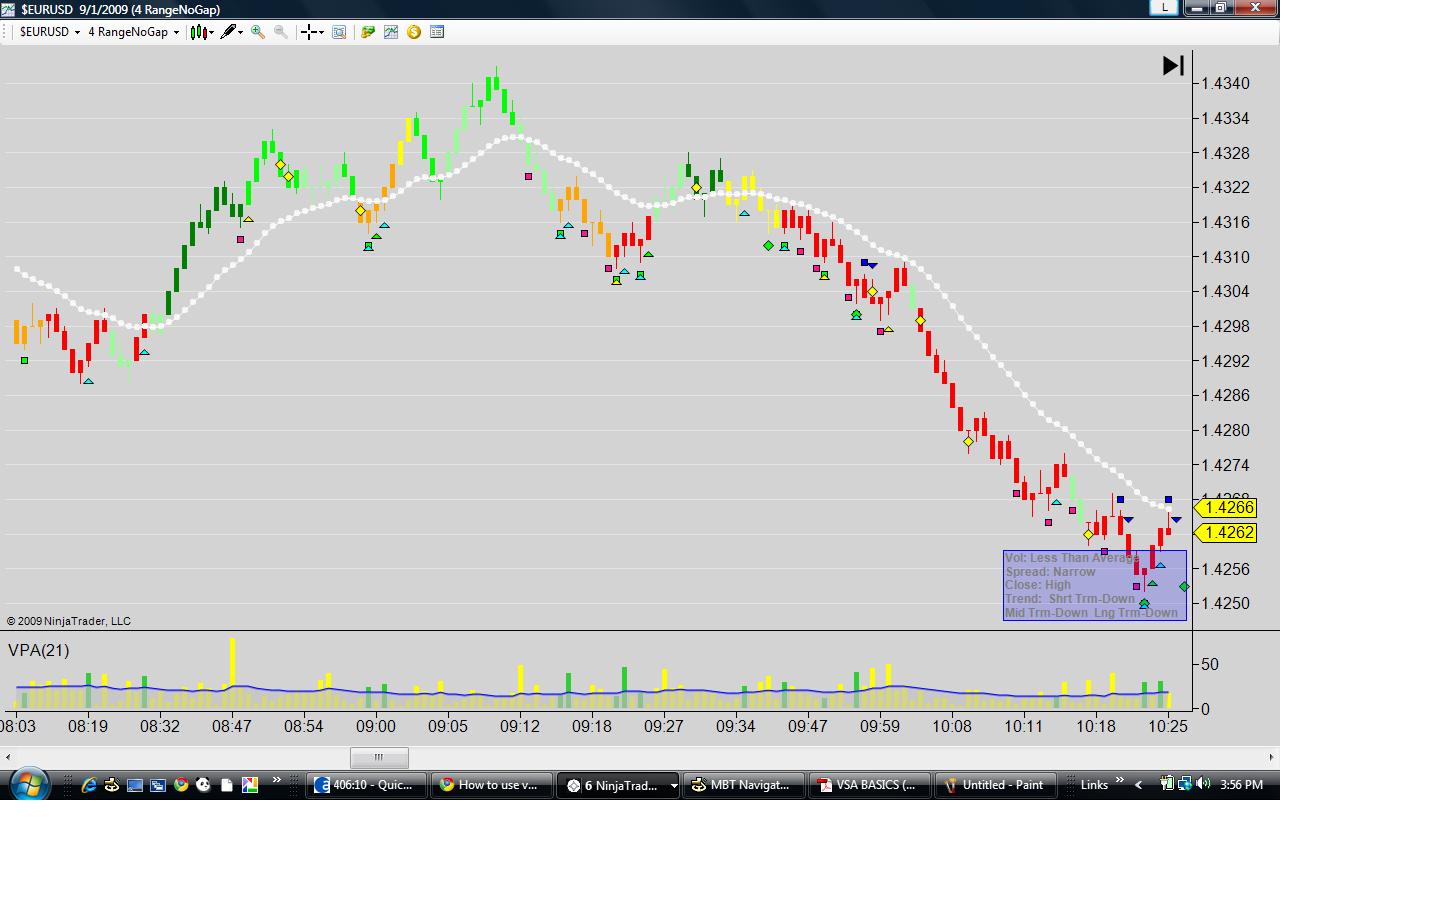Open the 4 RangeNoGap interval selector
1440x900 pixels.
pos(134,32)
